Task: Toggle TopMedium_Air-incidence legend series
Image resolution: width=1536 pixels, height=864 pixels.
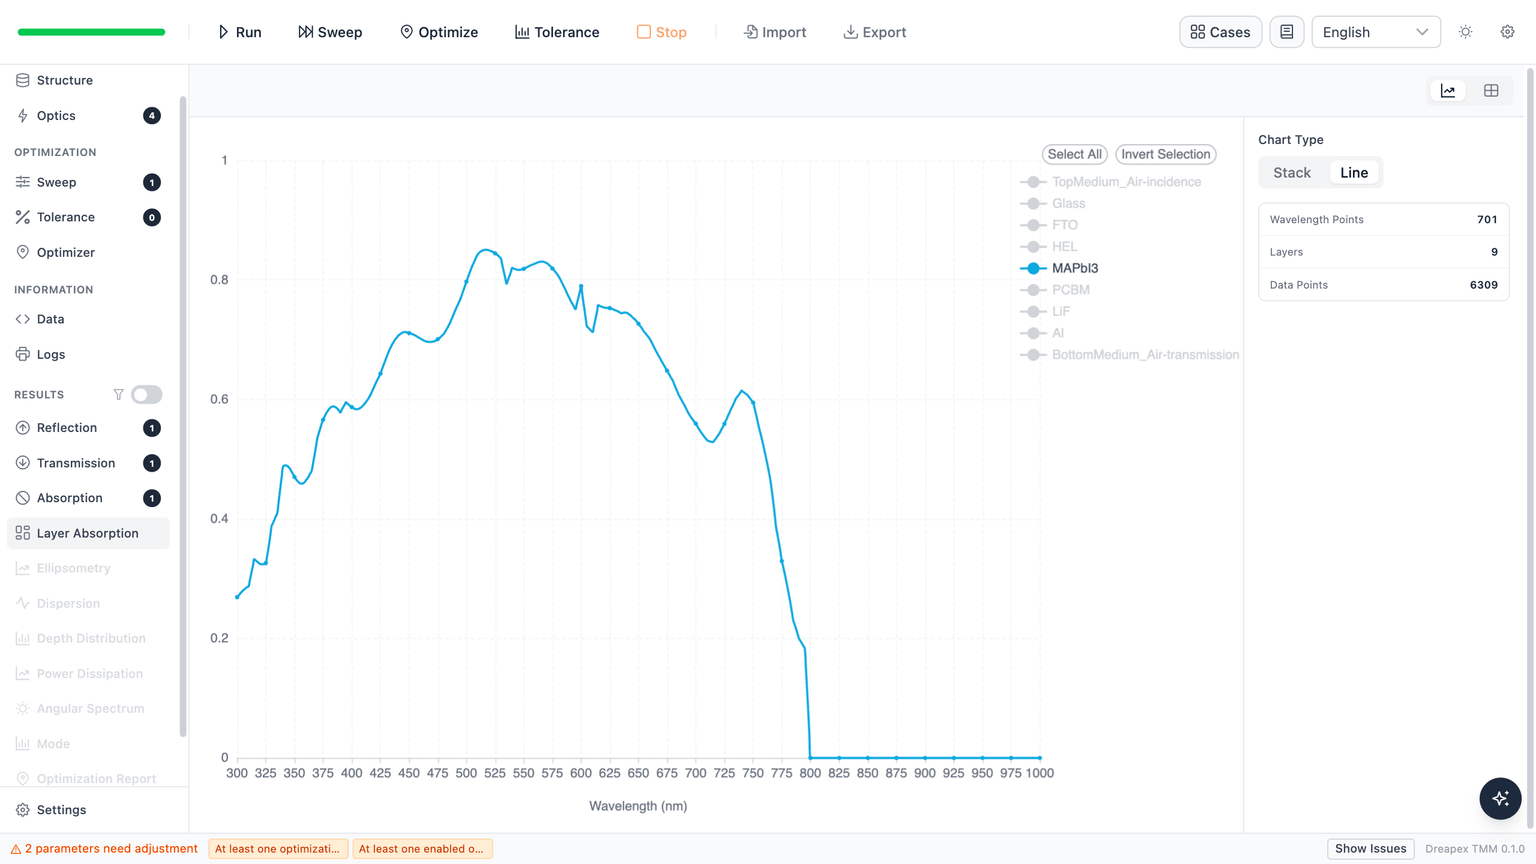Action: pos(1110,182)
